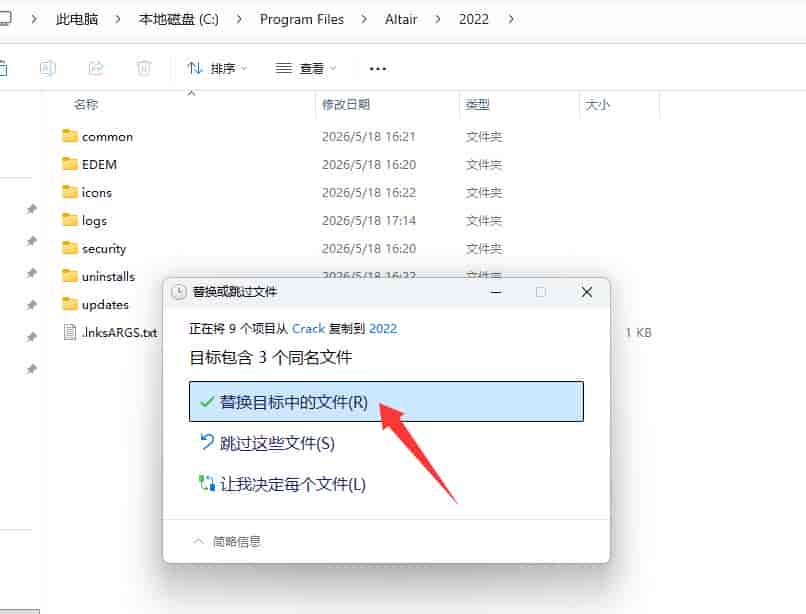Sort by the 修改日期 column header
This screenshot has height=614, width=806.
point(345,104)
